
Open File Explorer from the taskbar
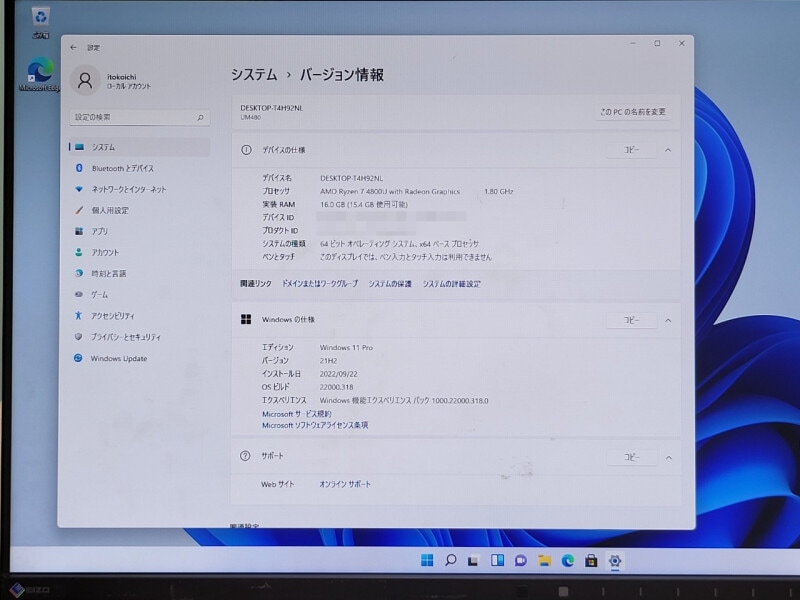coord(543,562)
